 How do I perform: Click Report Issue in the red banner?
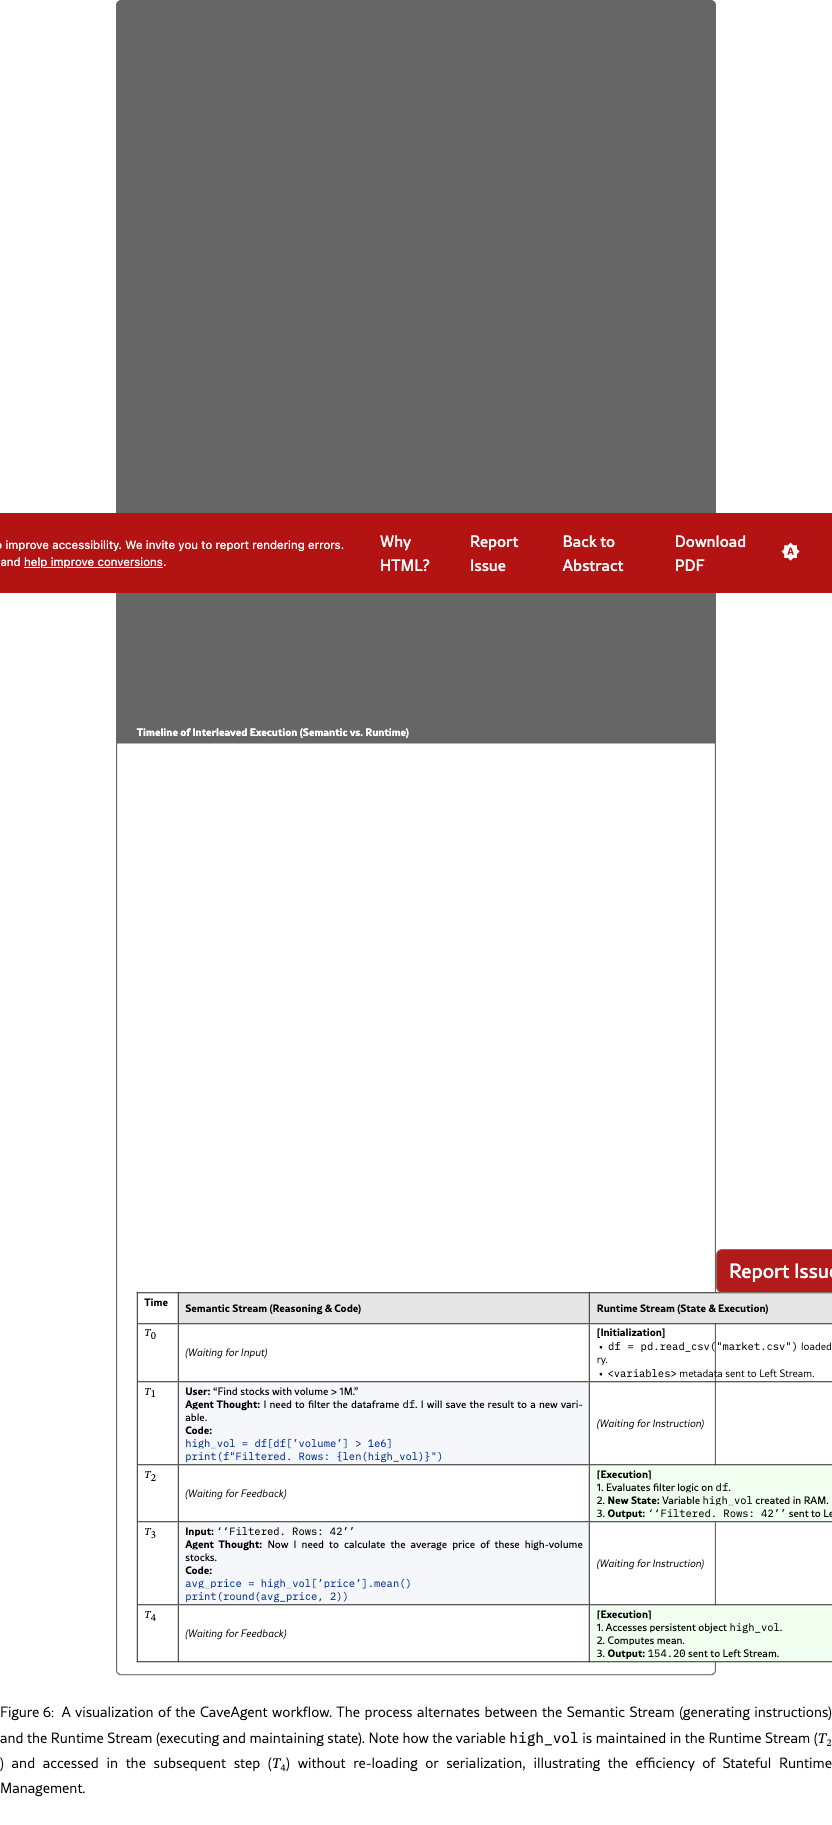493,553
